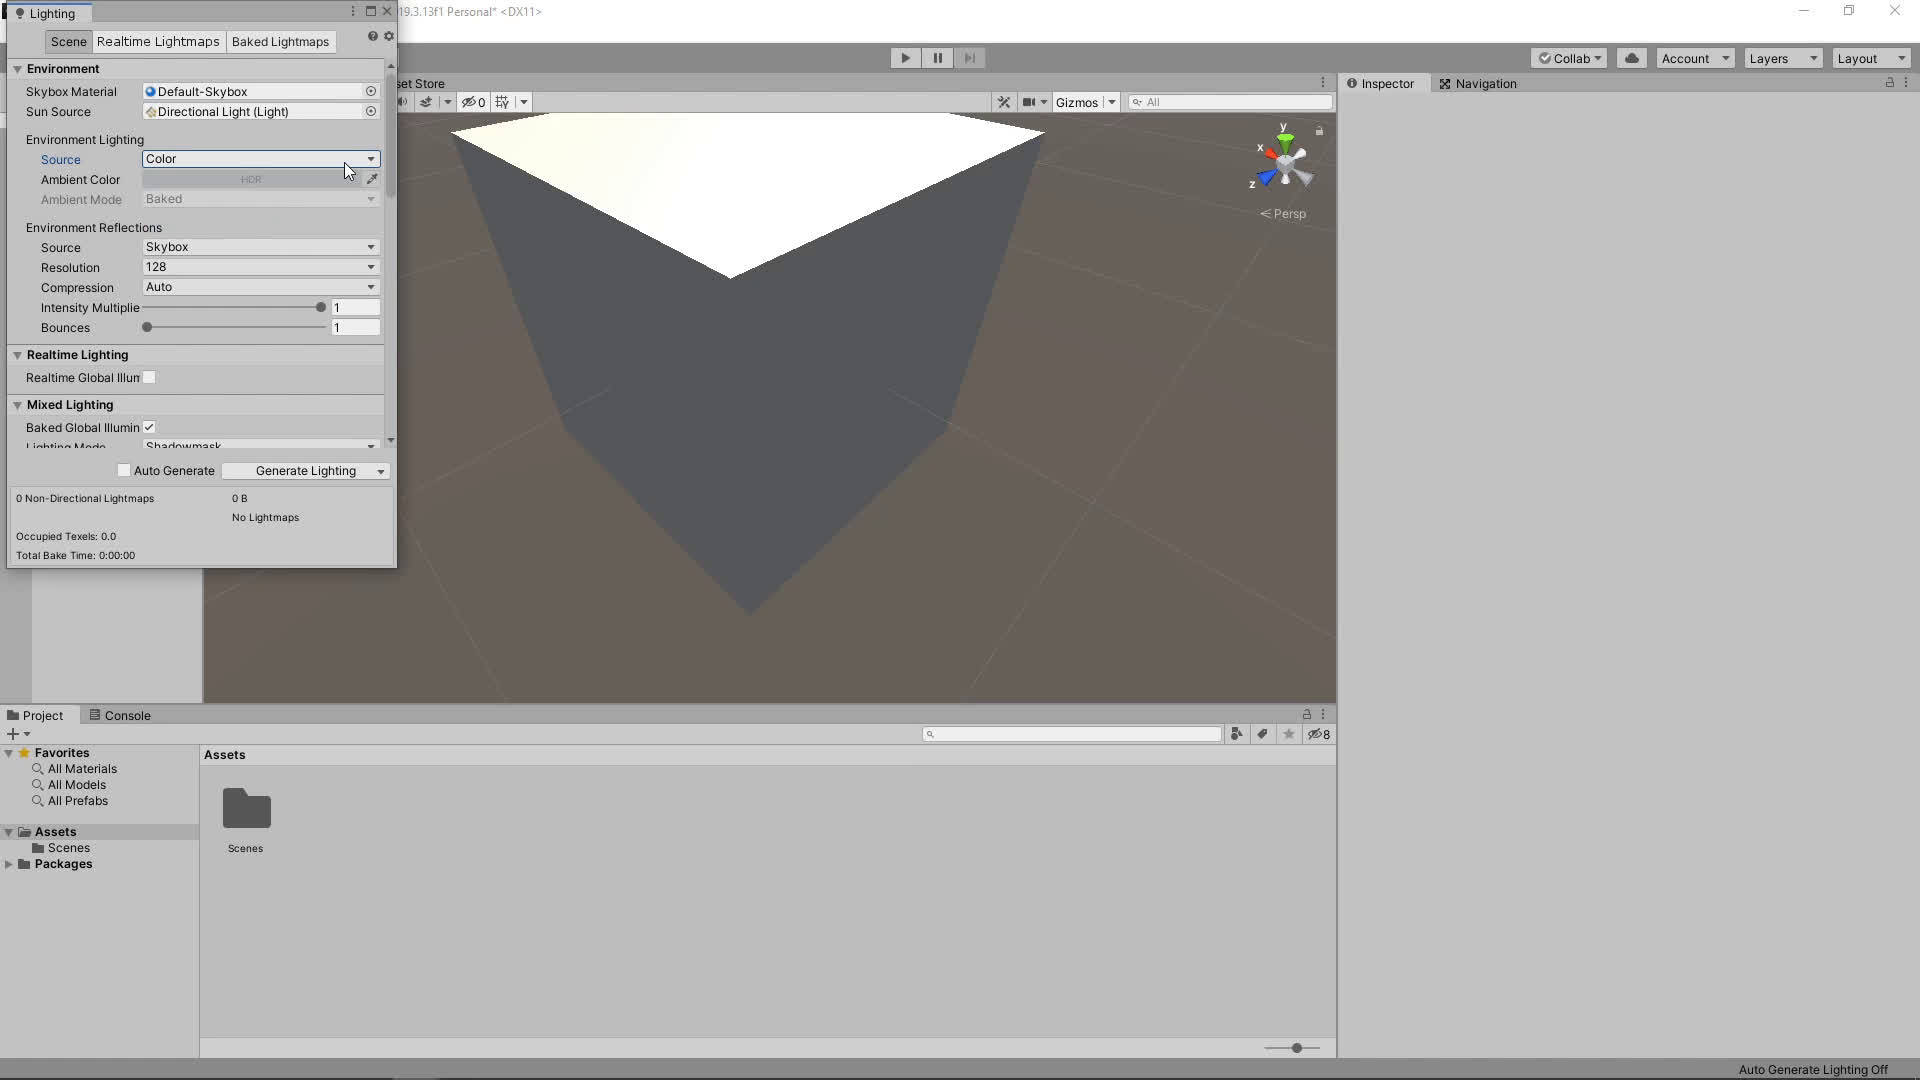Click the Ambient Color eyedropper
Image resolution: width=1920 pixels, height=1080 pixels.
tap(372, 179)
